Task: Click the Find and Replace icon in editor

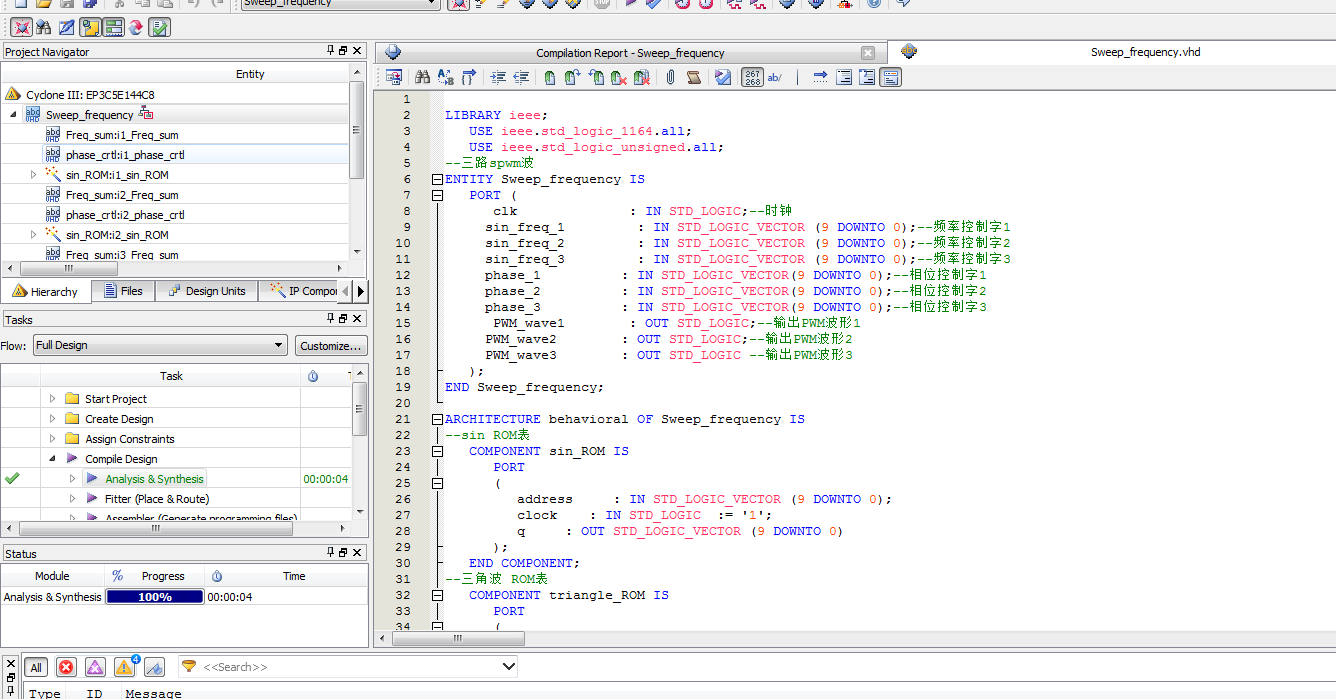Action: tap(446, 77)
